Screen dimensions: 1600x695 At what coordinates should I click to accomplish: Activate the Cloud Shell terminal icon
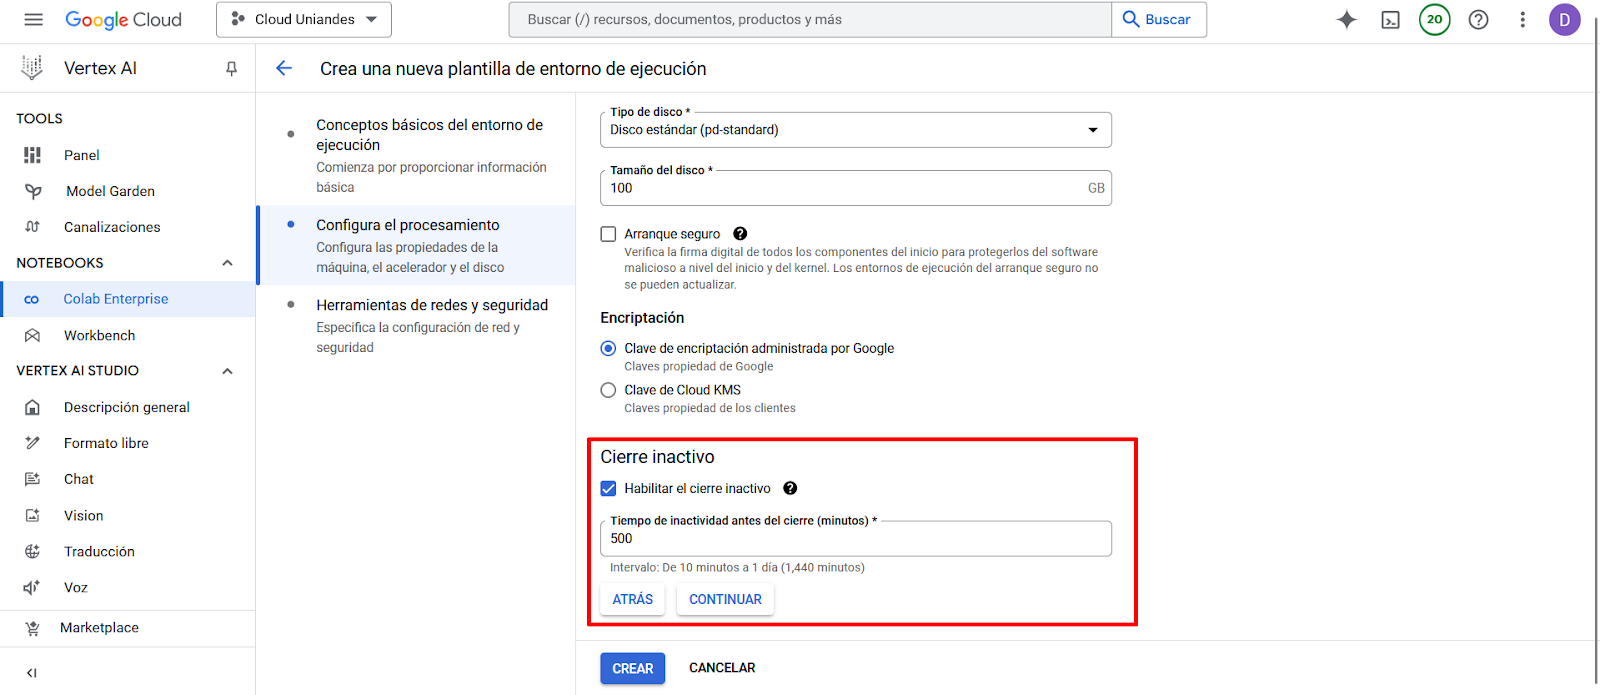1390,19
